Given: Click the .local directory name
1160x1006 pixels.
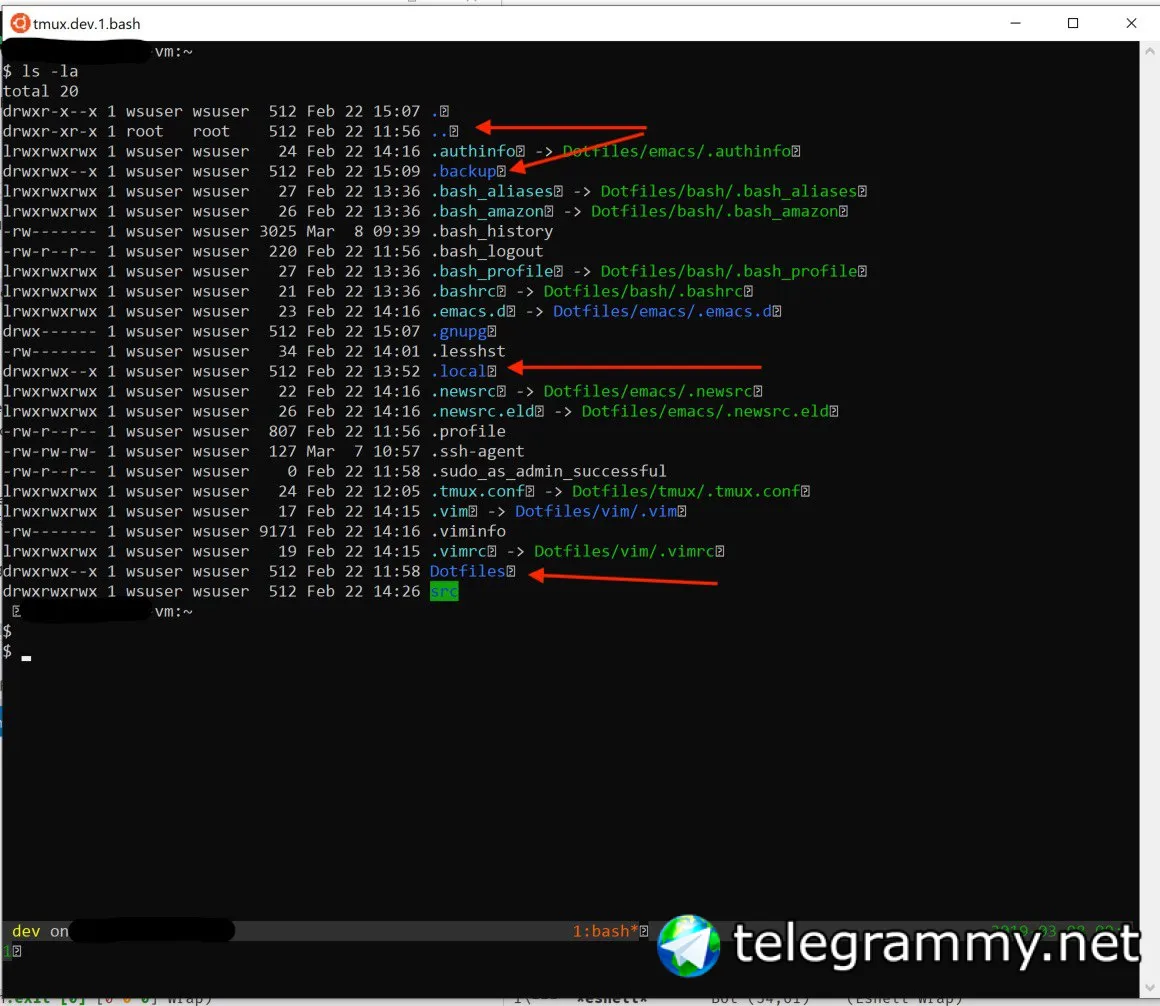Looking at the screenshot, I should (x=459, y=371).
